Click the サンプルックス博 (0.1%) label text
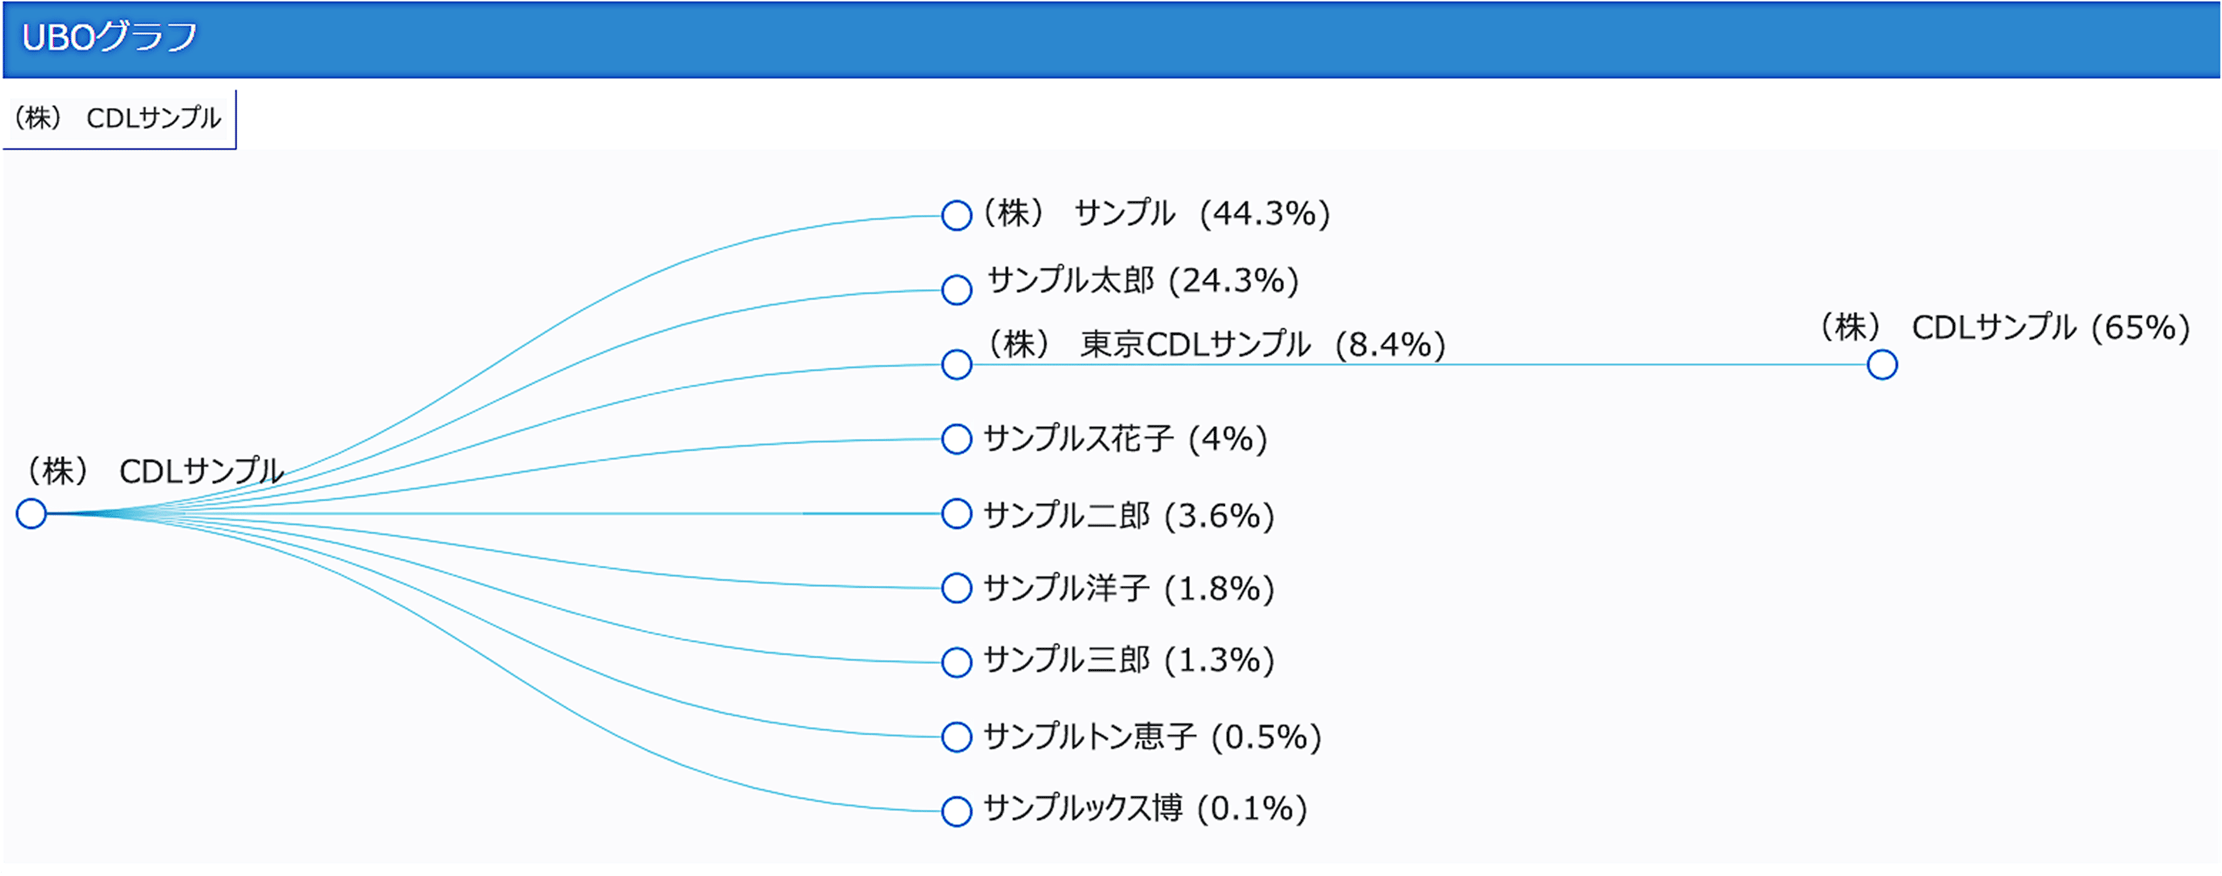The image size is (2222, 876). [1144, 808]
